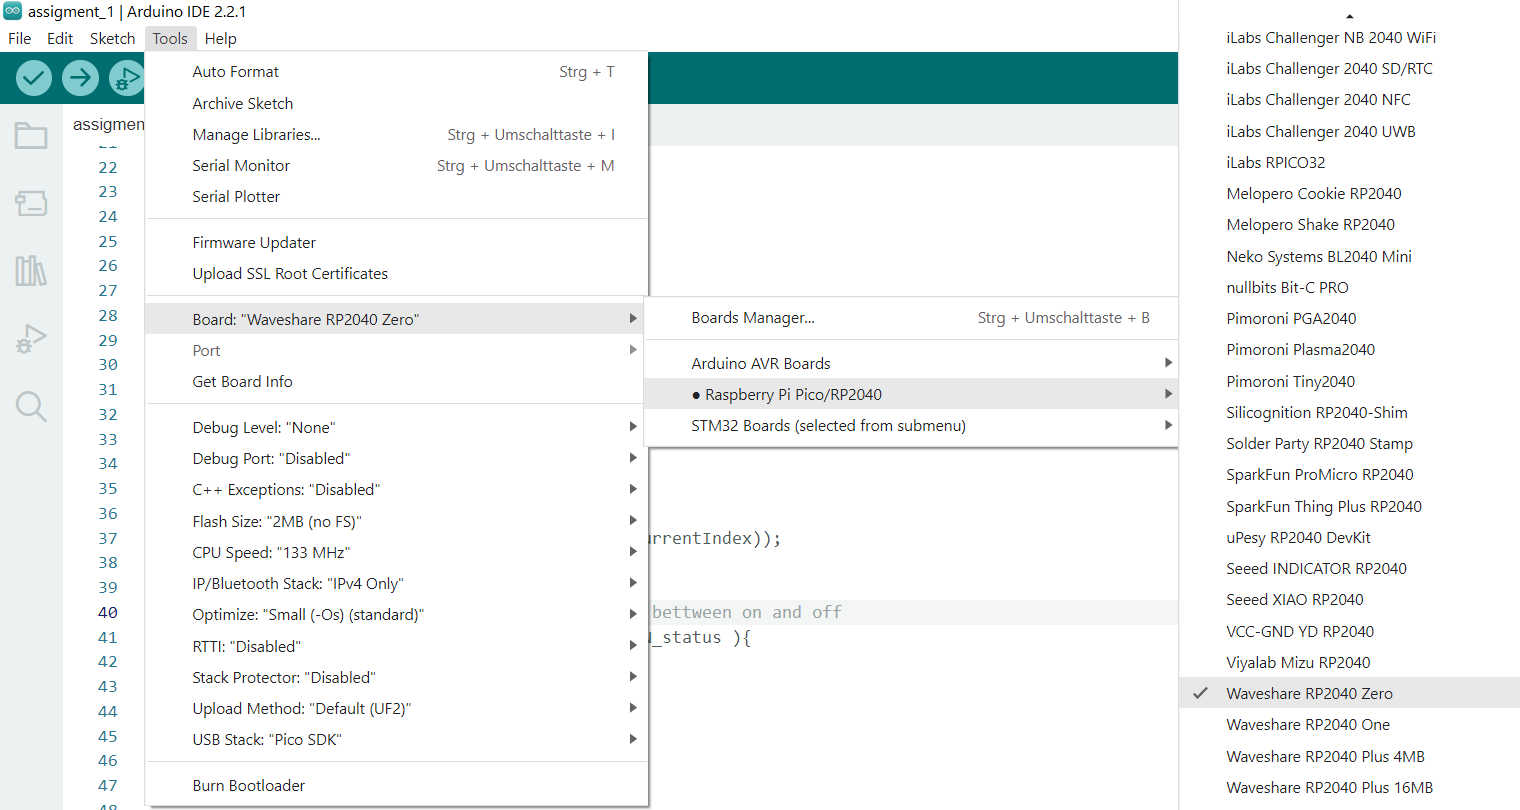The height and width of the screenshot is (810, 1520).
Task: Expand the CPU Speed "133 MHz" submenu
Action: click(x=271, y=552)
